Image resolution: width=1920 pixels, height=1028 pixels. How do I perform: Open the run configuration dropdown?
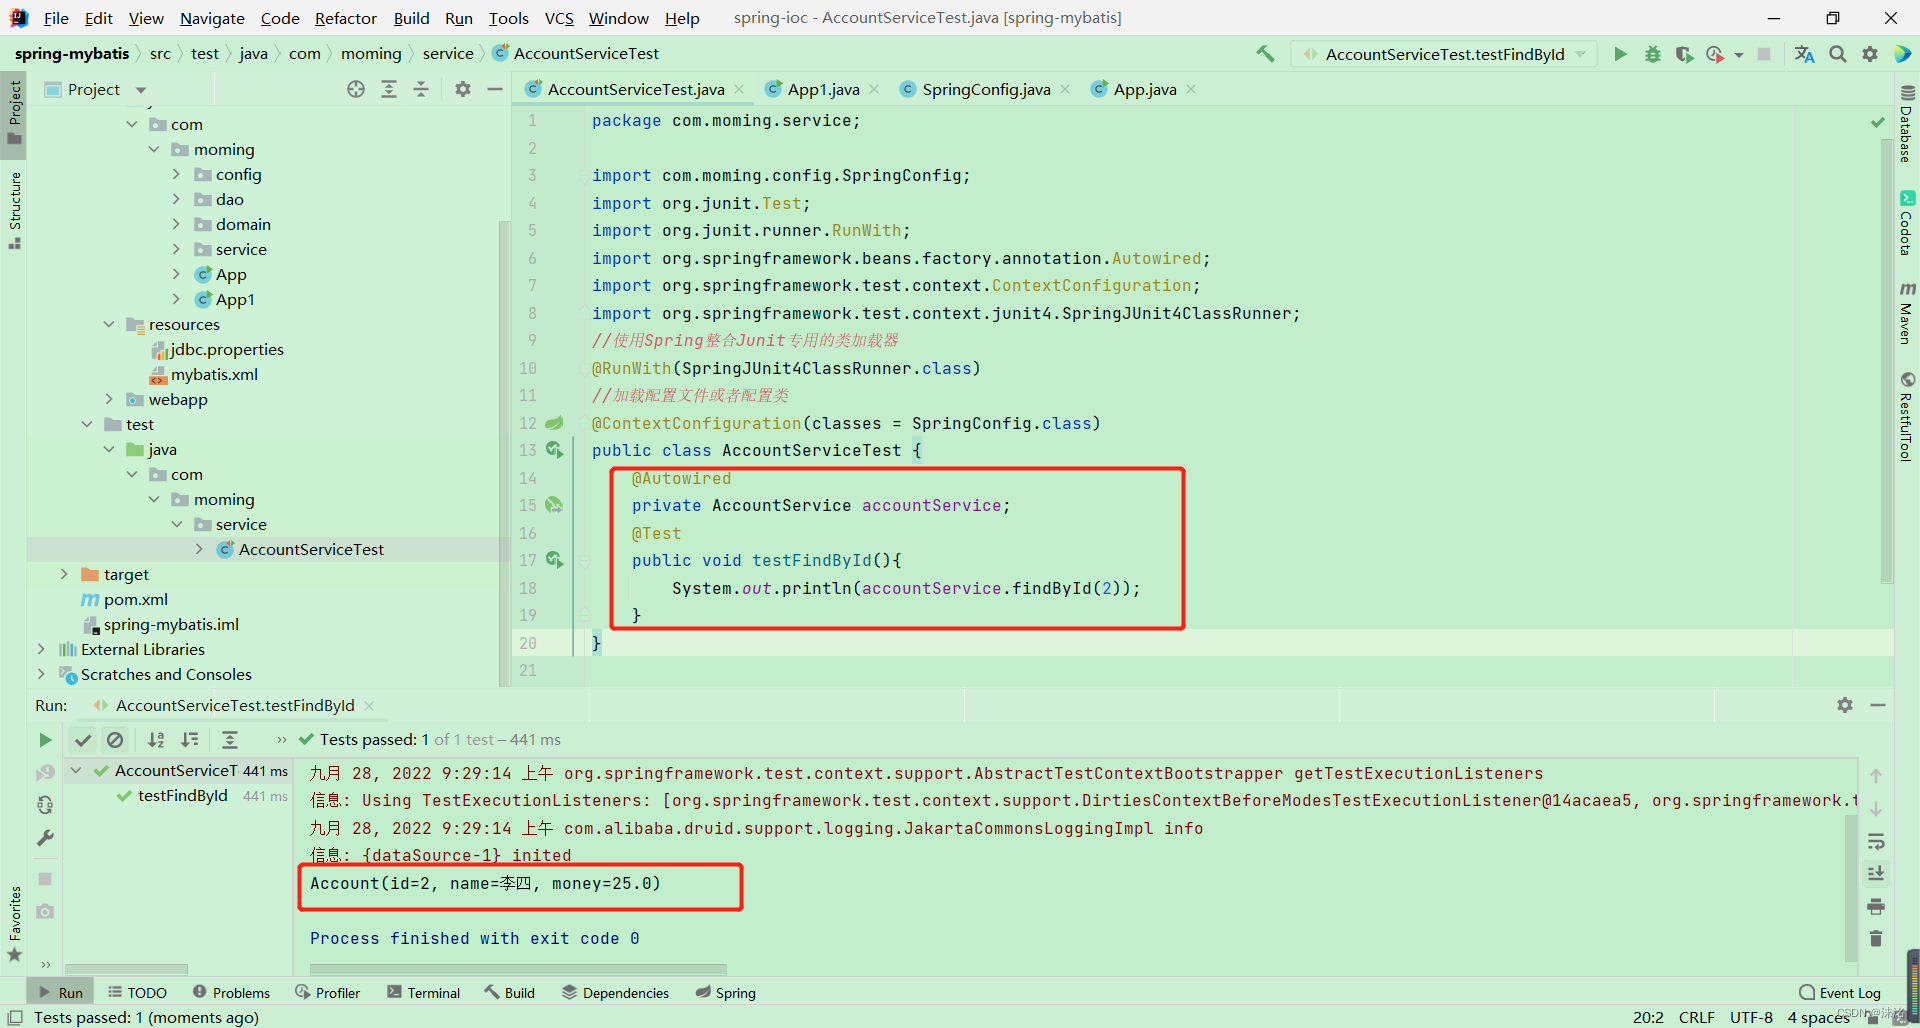[1445, 54]
